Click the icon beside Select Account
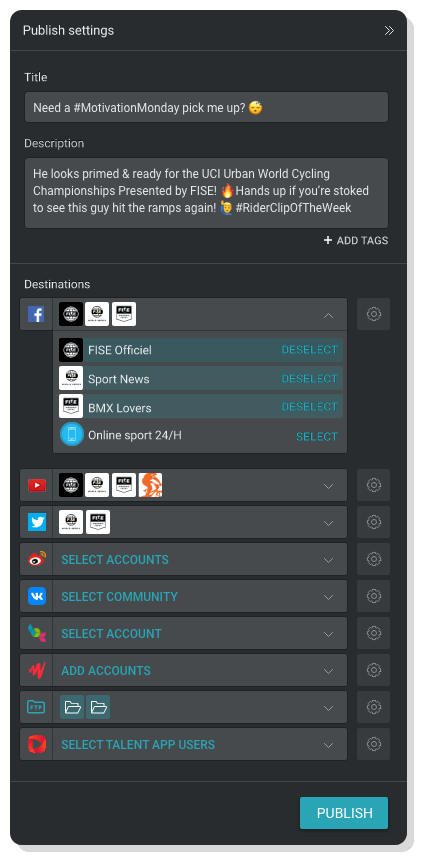423x863 pixels. pyautogui.click(x=37, y=633)
